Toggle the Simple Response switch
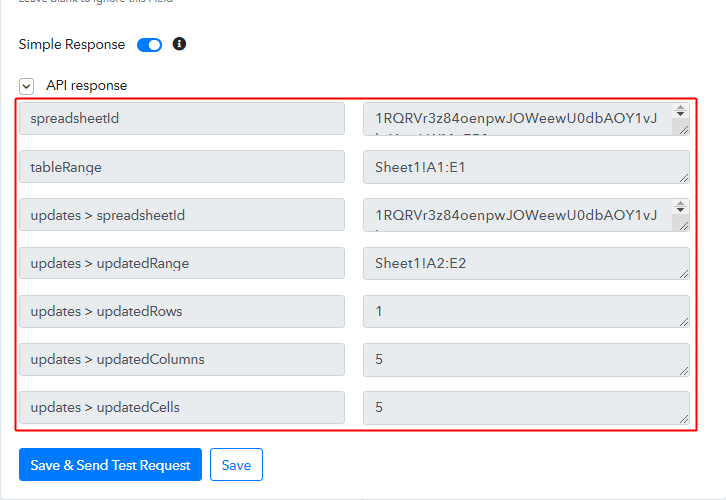Image resolution: width=726 pixels, height=500 pixels. point(149,45)
